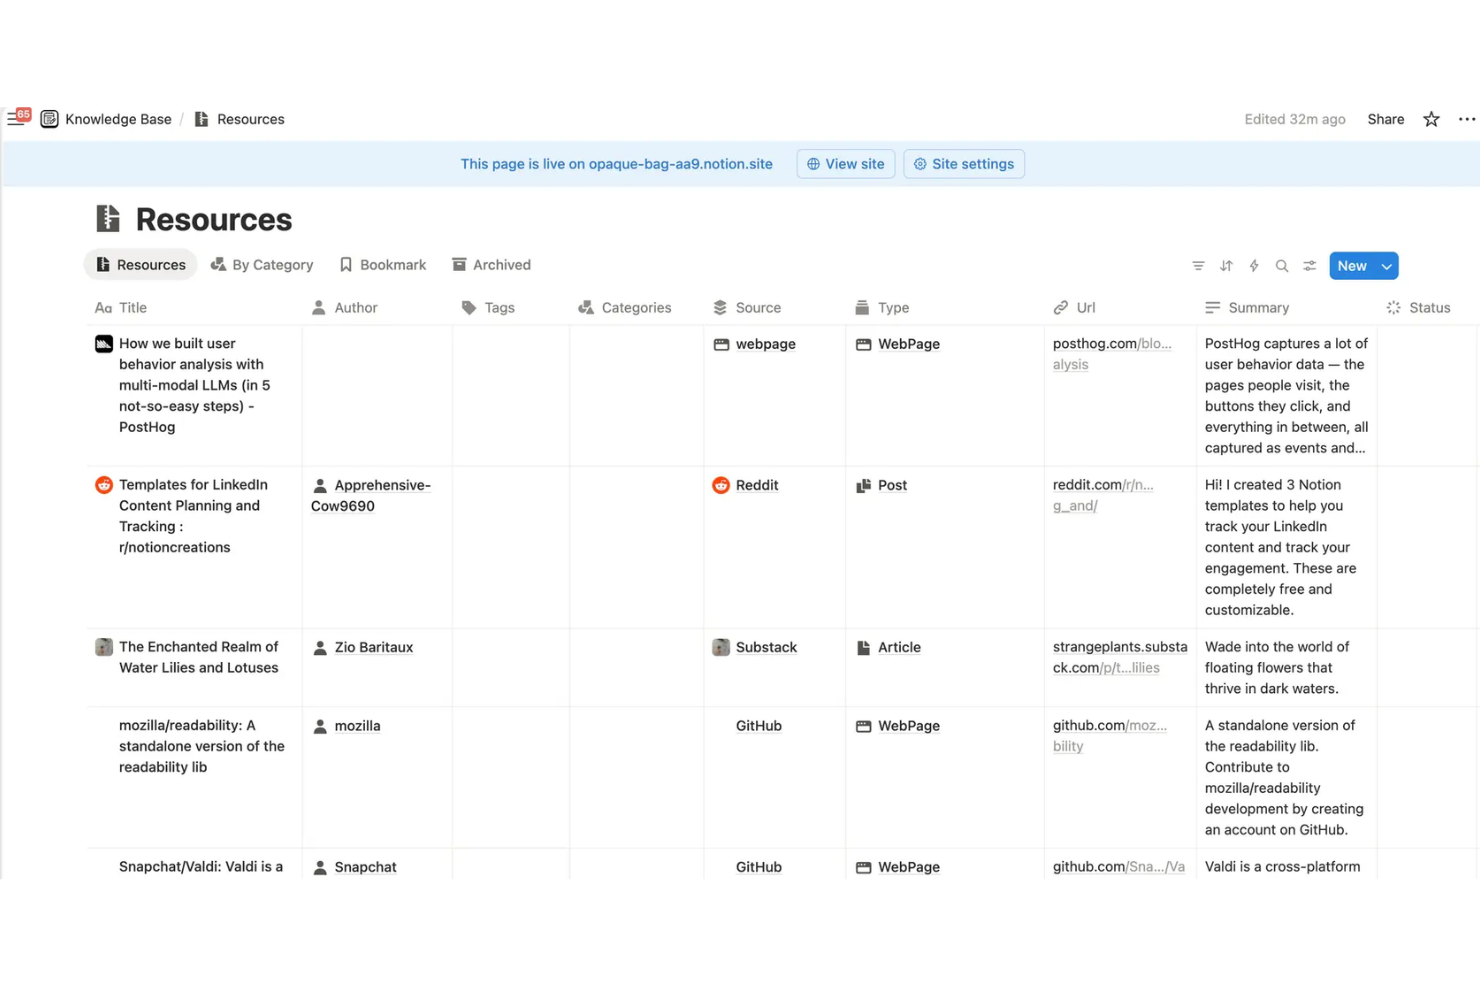Screen dimensions: 1480x987
Task: Open automations lightning bolt icon
Action: (1254, 266)
